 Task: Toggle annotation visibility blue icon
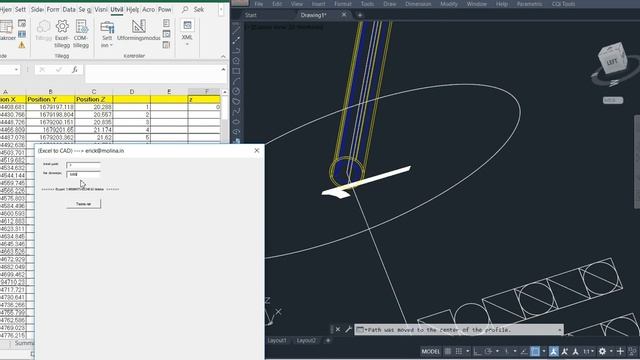click(554, 351)
